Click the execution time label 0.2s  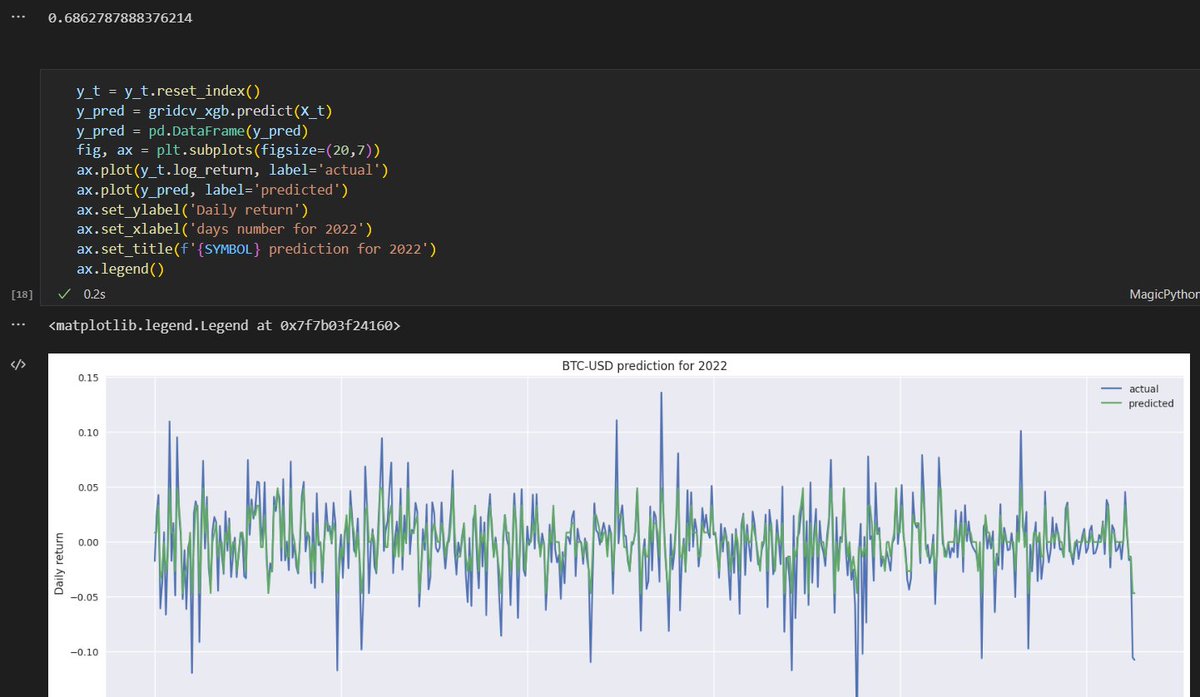point(95,294)
